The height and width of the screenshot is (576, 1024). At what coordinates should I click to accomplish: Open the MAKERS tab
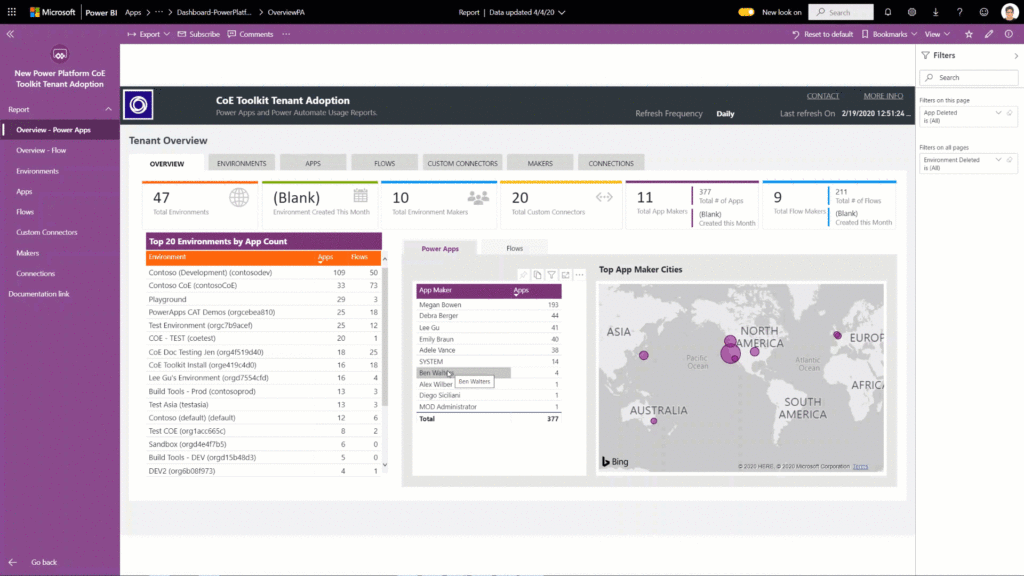click(x=540, y=163)
